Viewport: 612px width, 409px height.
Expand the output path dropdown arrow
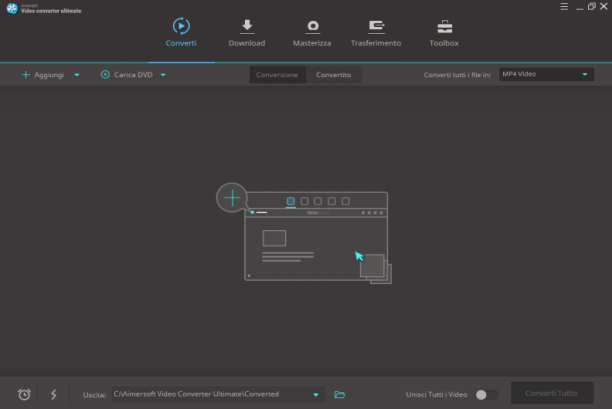pyautogui.click(x=316, y=395)
